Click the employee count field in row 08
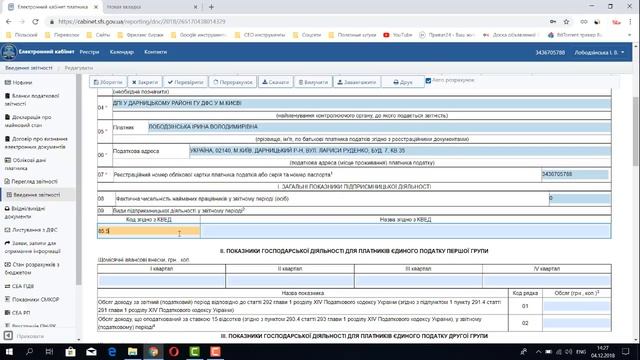This screenshot has width=640, height=360. point(580,198)
